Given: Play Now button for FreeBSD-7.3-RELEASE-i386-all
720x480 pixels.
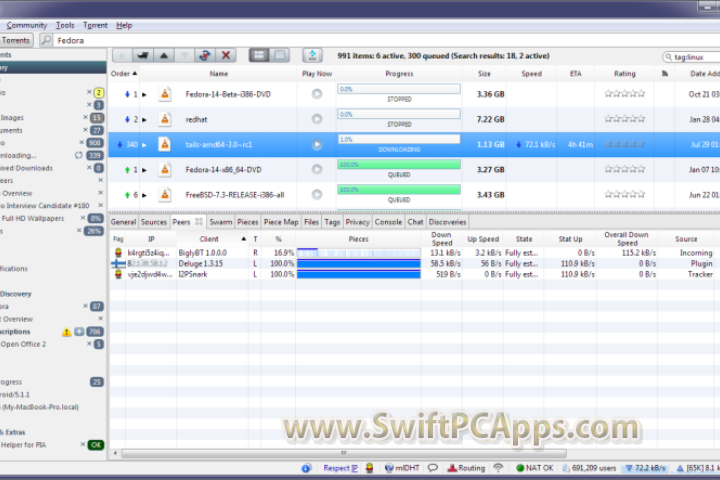Looking at the screenshot, I should tap(317, 195).
